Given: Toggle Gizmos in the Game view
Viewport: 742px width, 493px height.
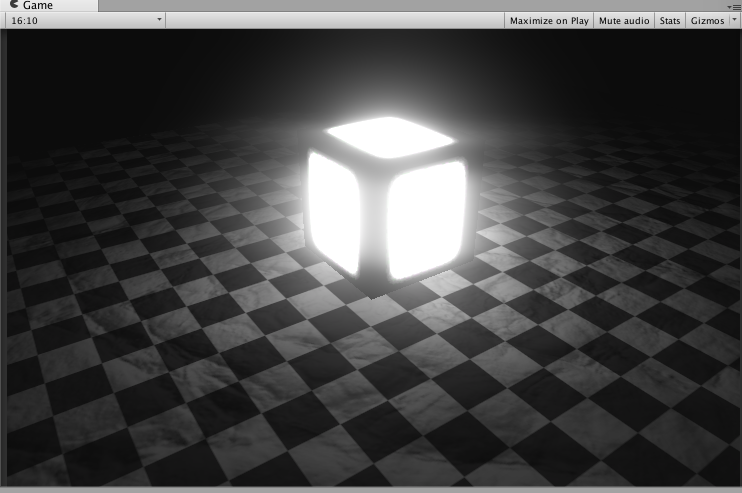Looking at the screenshot, I should coord(707,20).
